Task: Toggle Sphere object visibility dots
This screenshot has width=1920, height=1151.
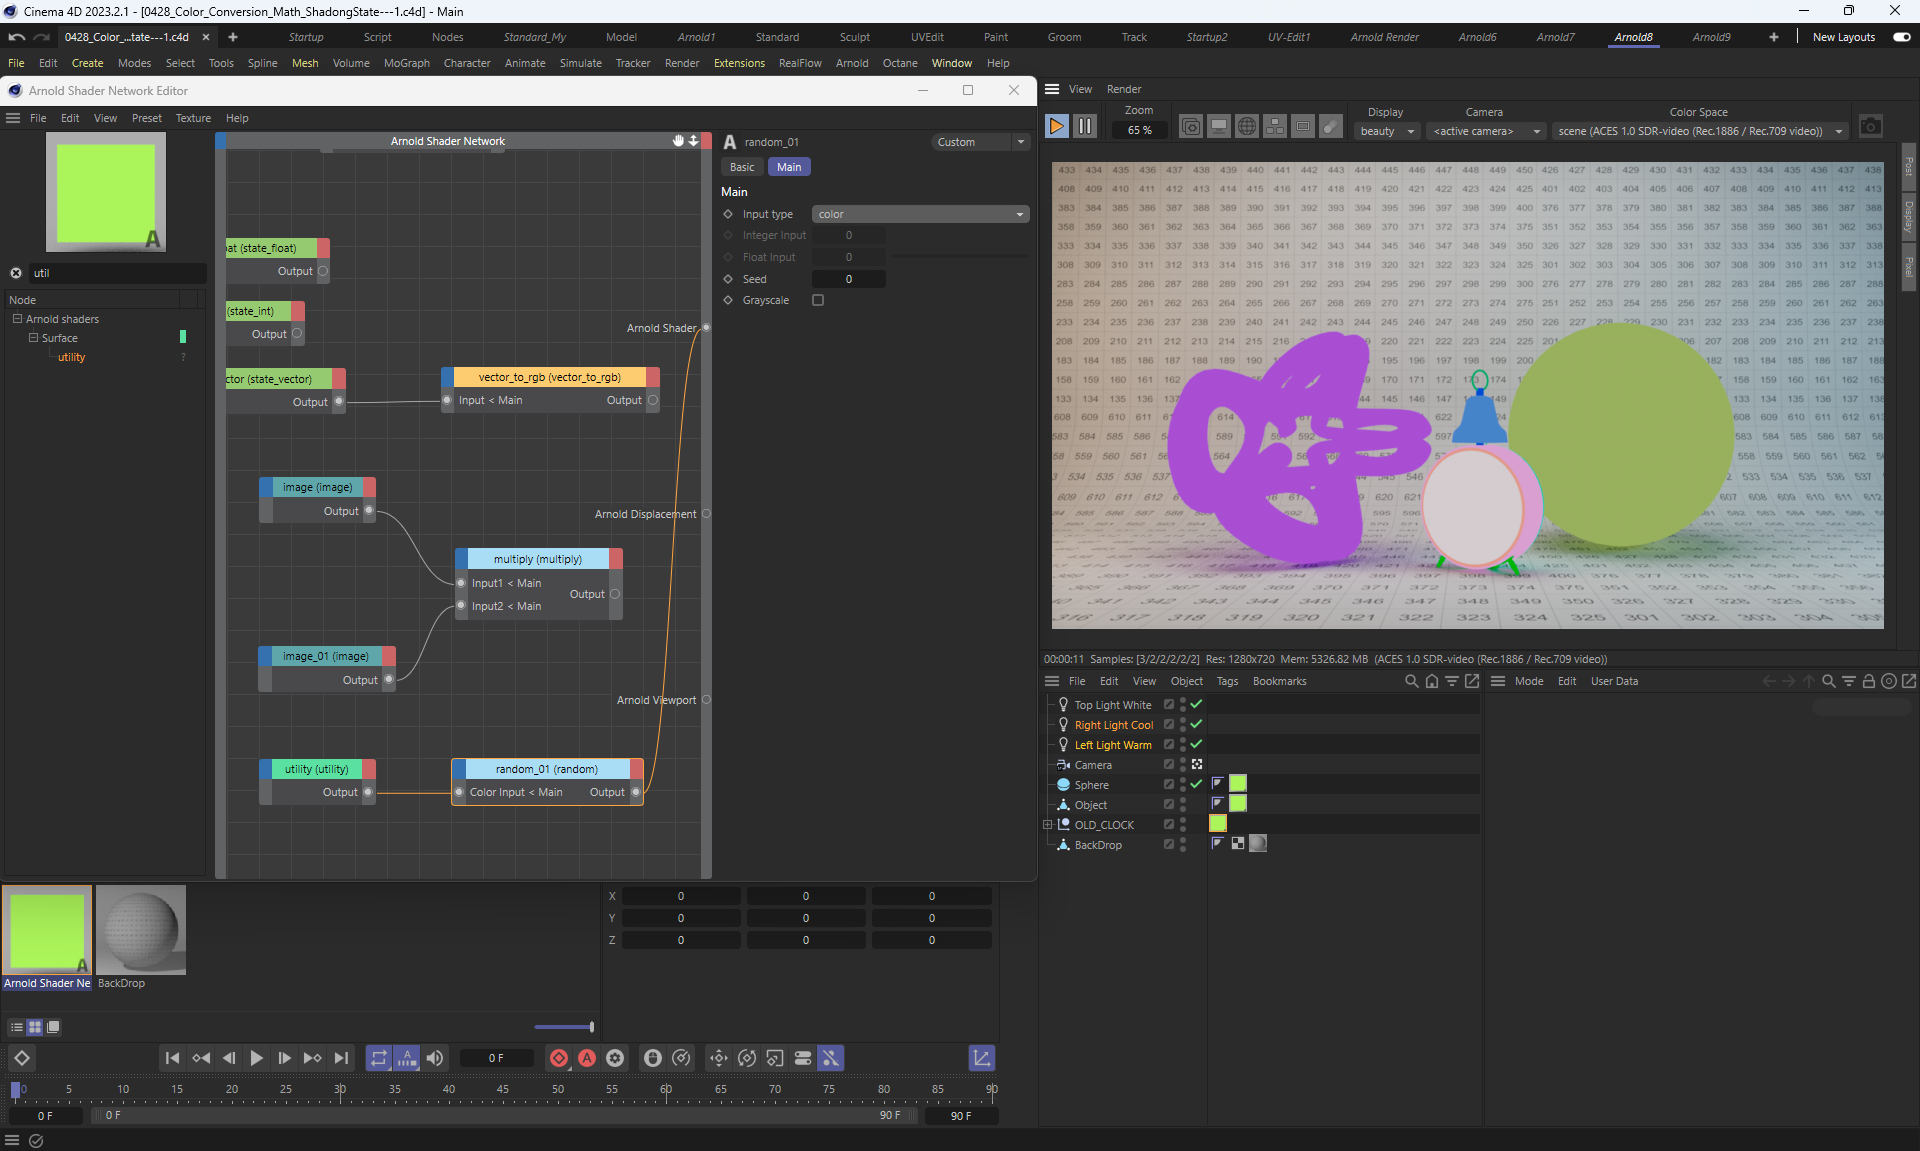Action: (1183, 785)
